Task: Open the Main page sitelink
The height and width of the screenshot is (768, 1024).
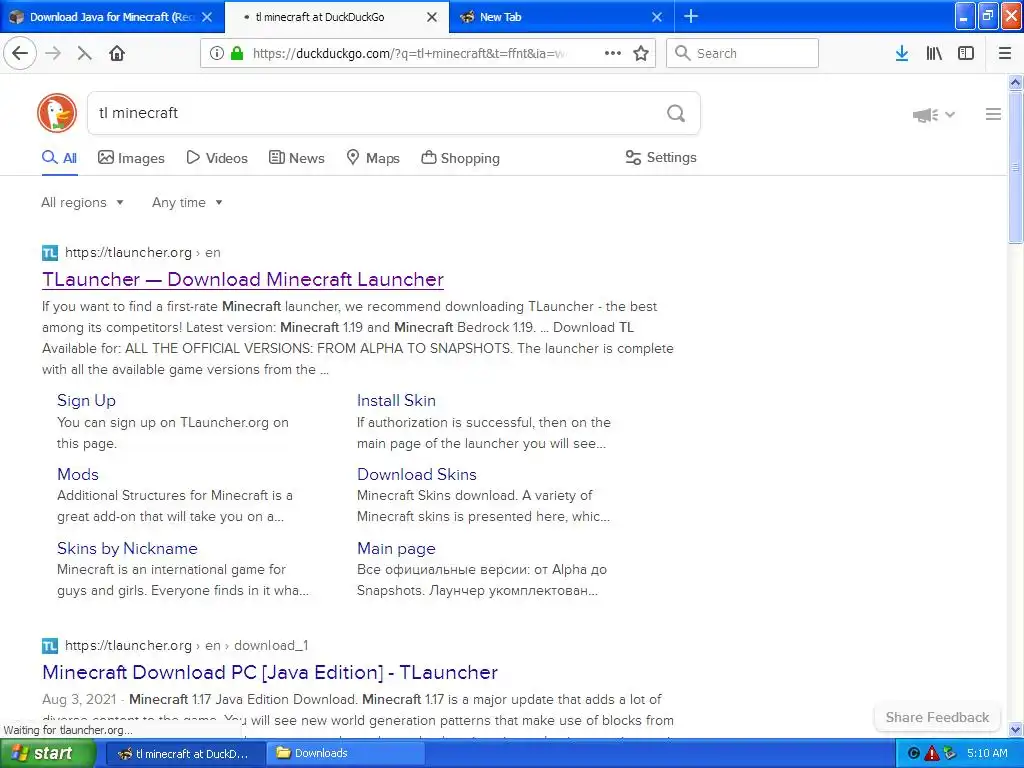Action: coord(396,549)
